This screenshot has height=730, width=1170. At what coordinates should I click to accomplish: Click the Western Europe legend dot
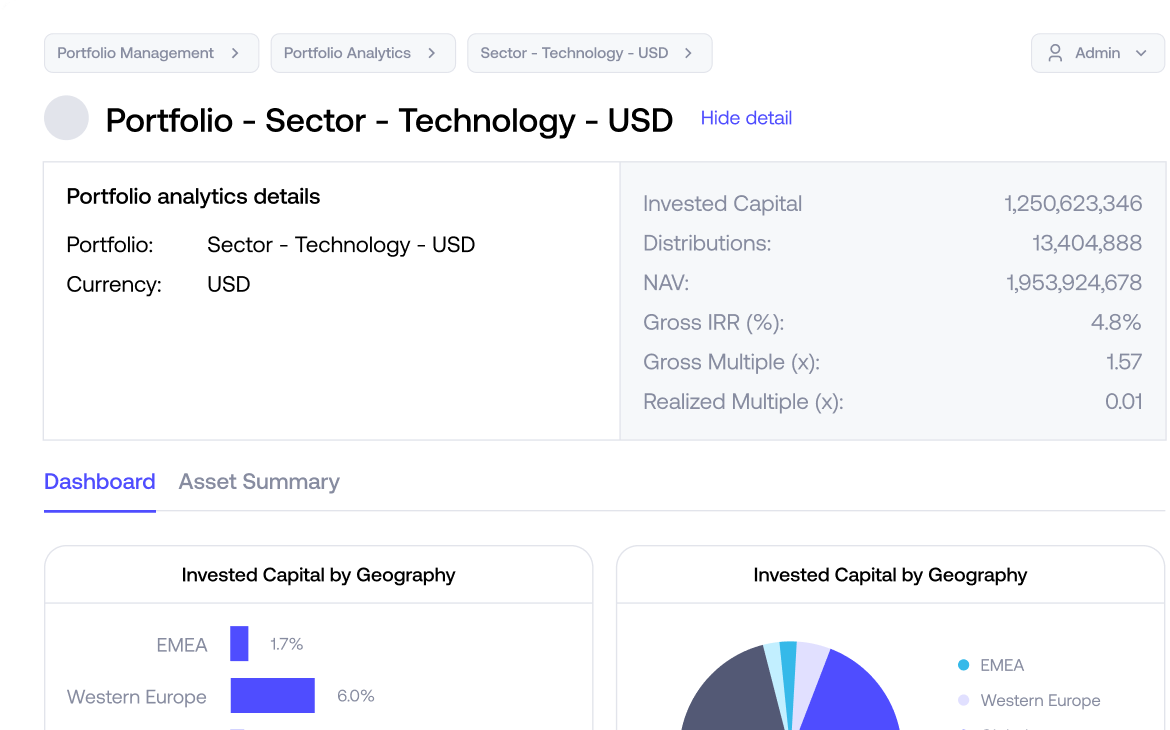(963, 700)
